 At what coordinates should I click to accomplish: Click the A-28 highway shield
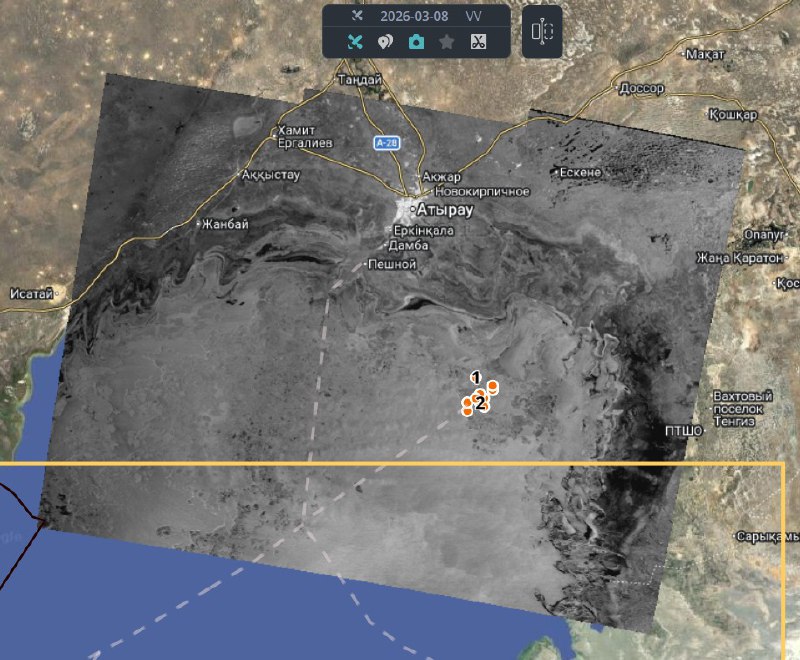pyautogui.click(x=387, y=143)
